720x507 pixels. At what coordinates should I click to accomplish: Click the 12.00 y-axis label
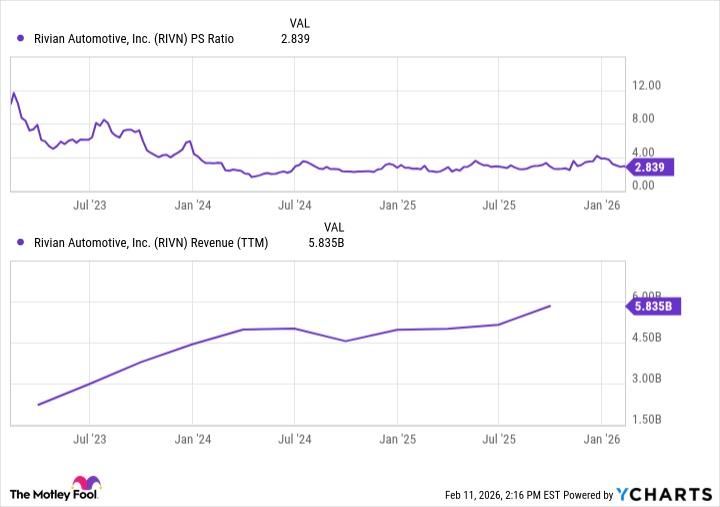(x=647, y=86)
